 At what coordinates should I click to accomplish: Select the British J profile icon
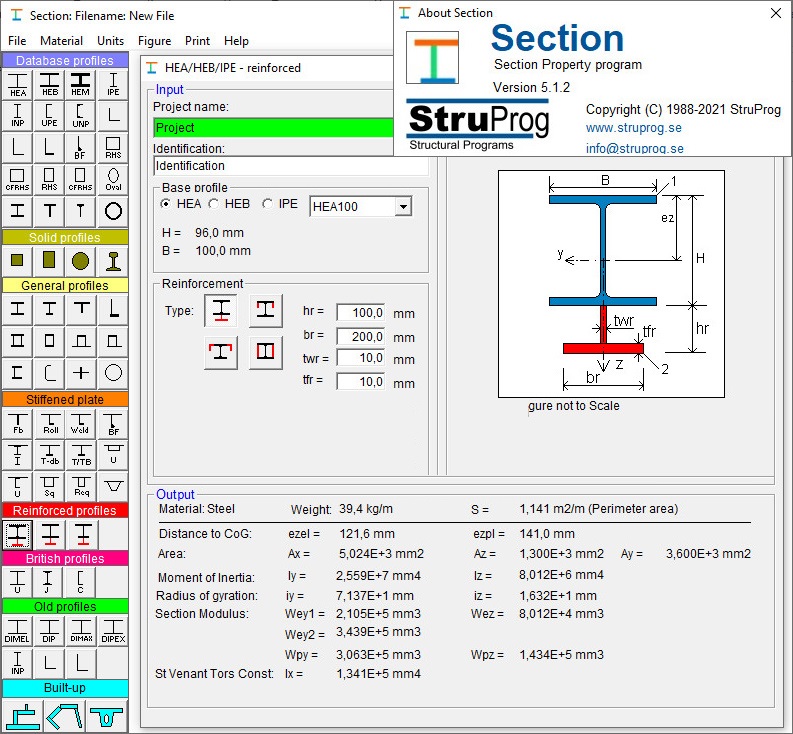[49, 581]
